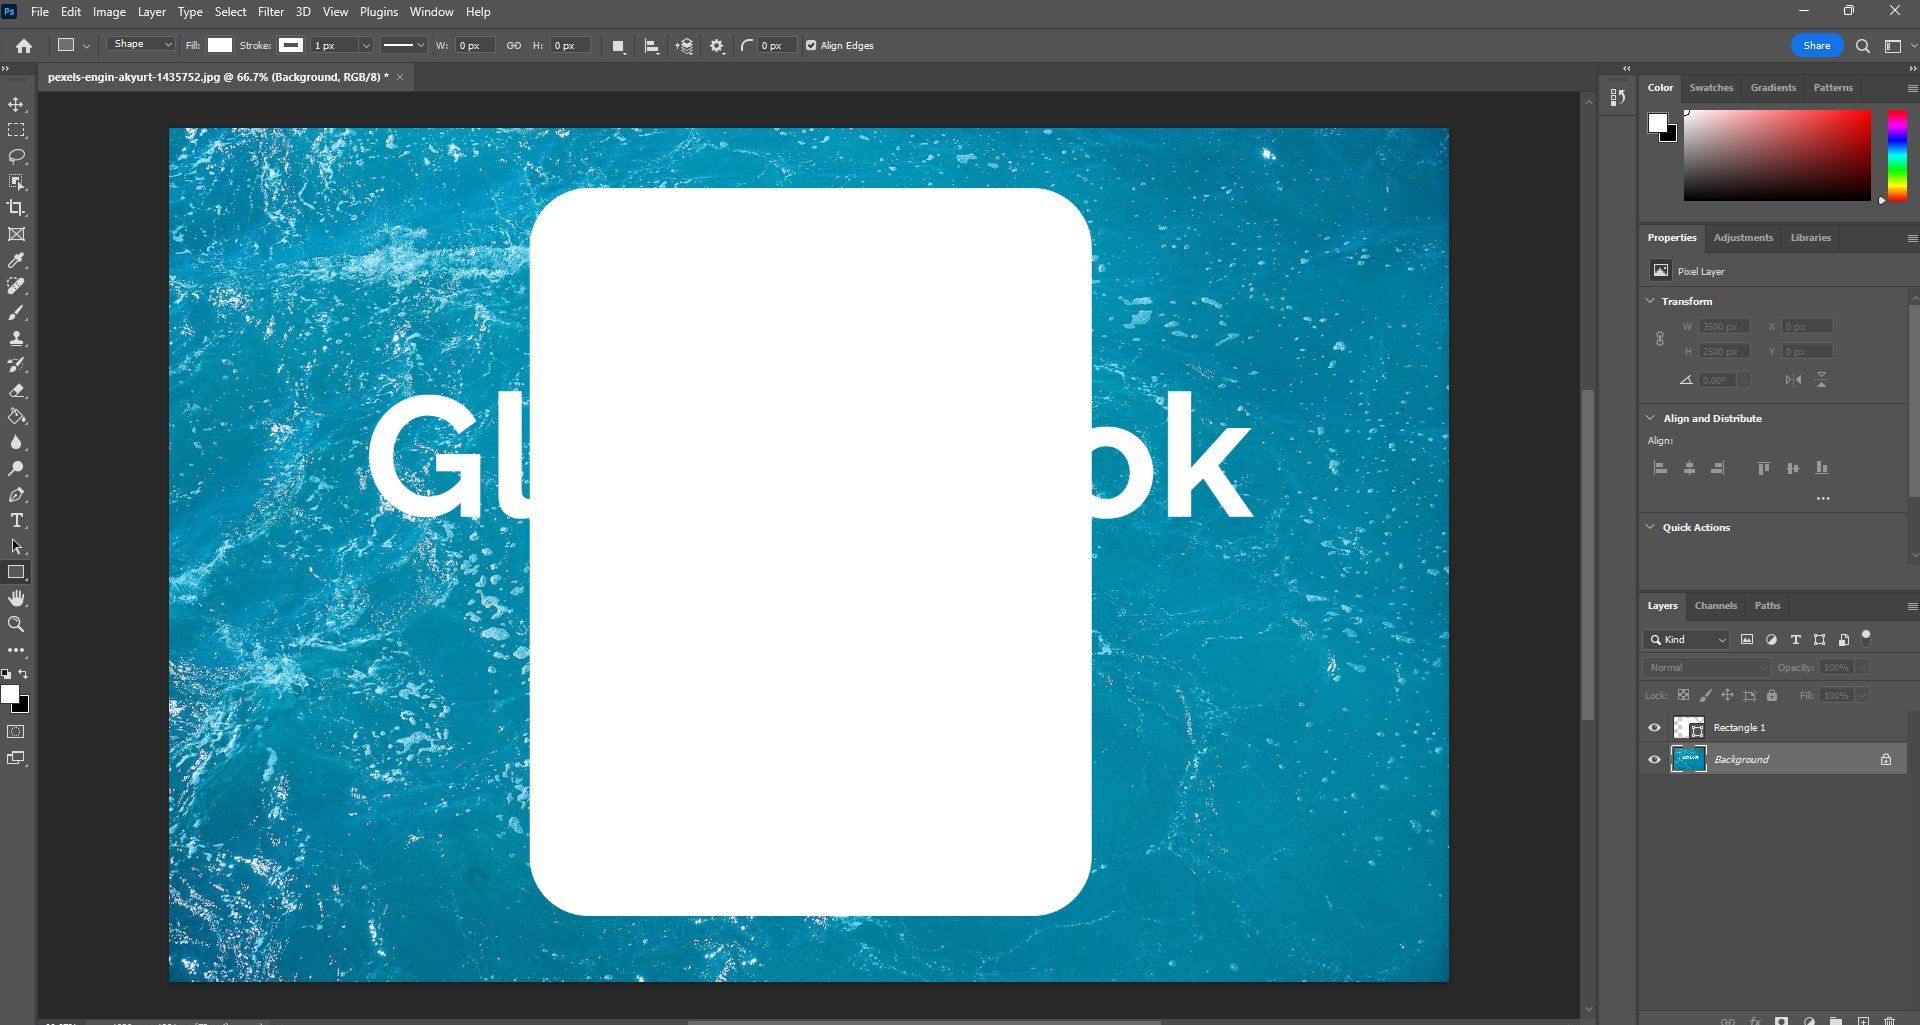Open the layer Kind filter dropdown

coord(1687,640)
